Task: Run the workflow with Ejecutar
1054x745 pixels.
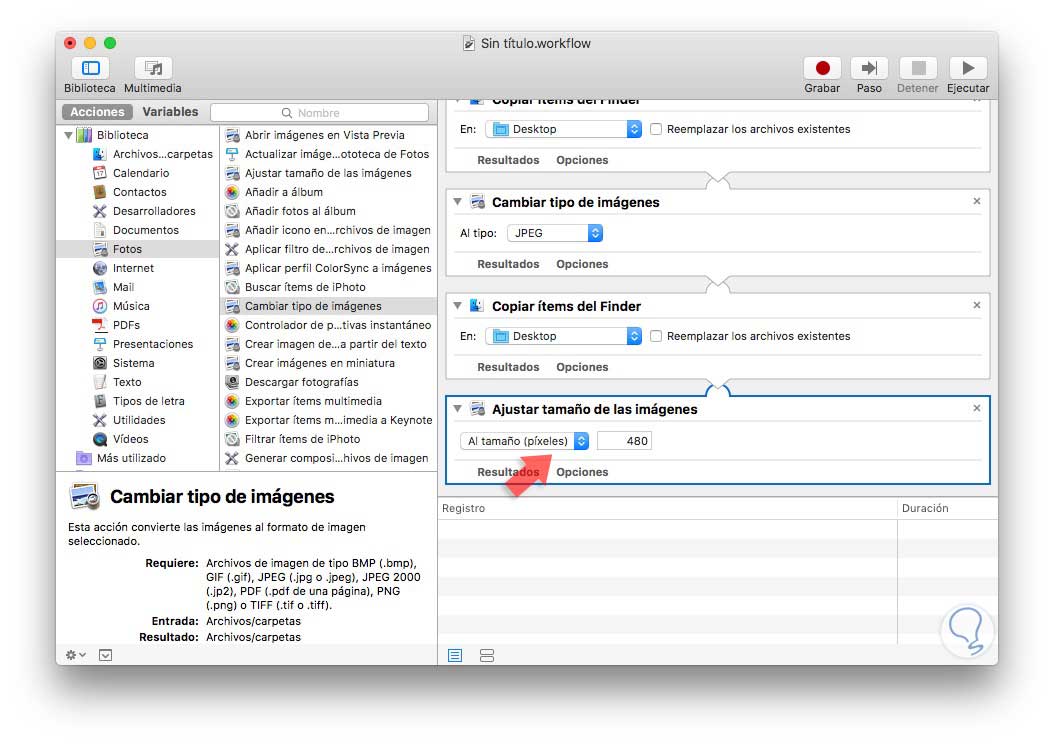Action: point(968,68)
